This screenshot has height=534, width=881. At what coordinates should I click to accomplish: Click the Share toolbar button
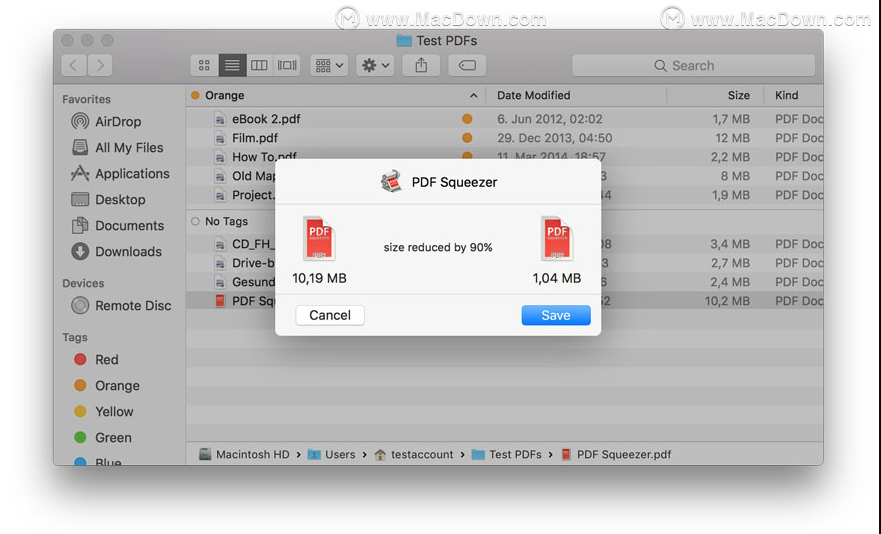click(x=421, y=65)
